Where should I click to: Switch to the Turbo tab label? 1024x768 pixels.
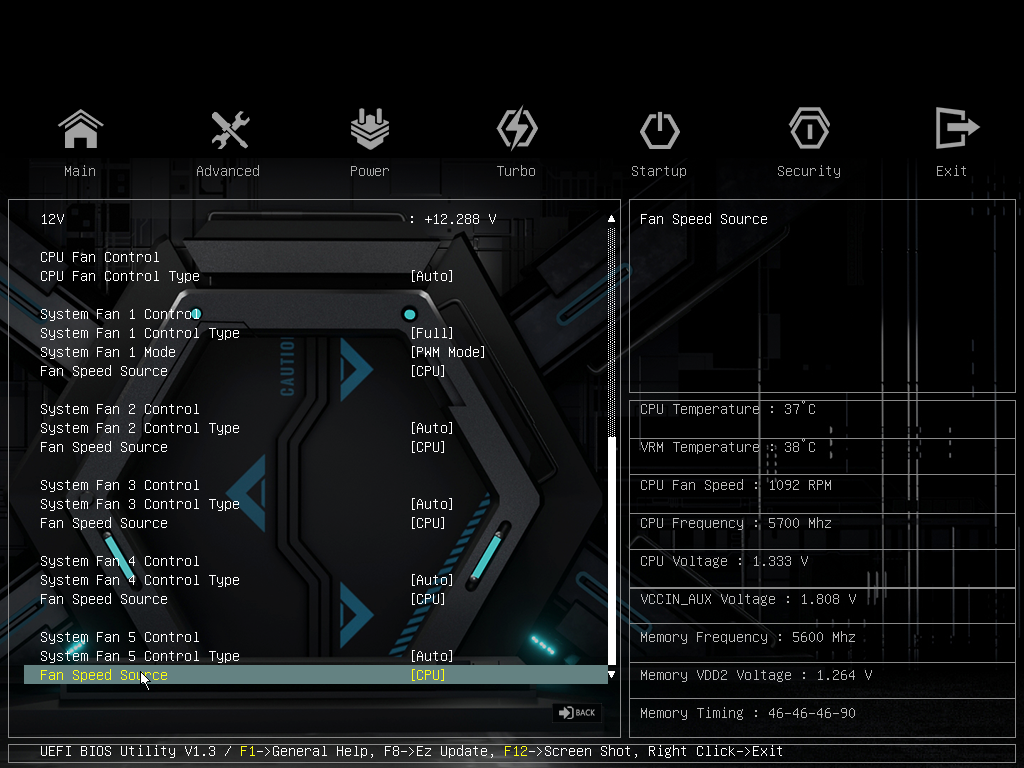pyautogui.click(x=516, y=171)
